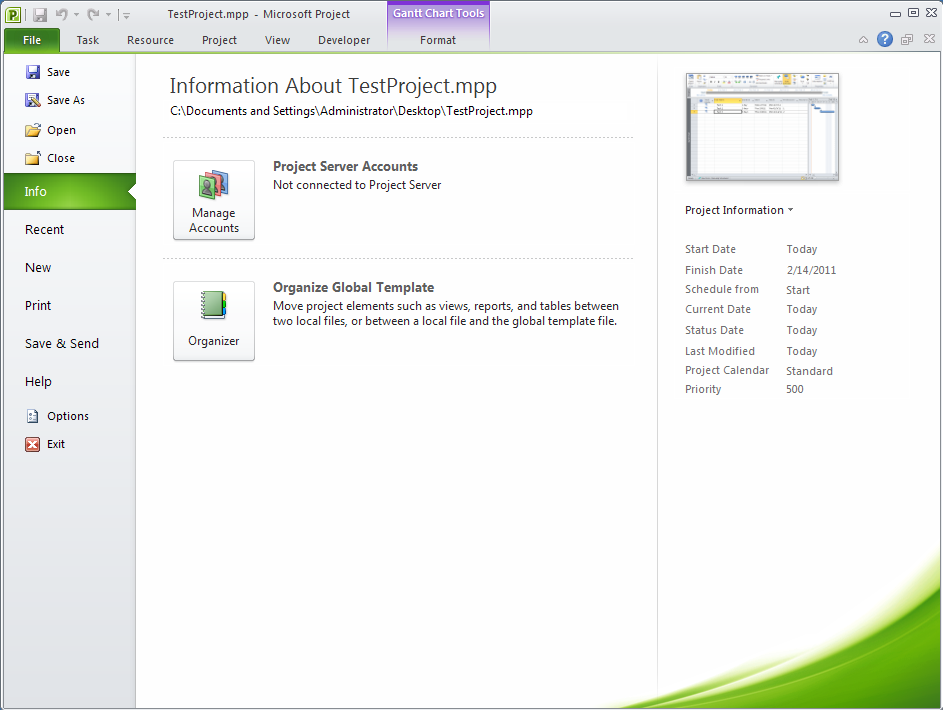Click the Redo icon
This screenshot has width=943, height=710.
pyautogui.click(x=93, y=14)
